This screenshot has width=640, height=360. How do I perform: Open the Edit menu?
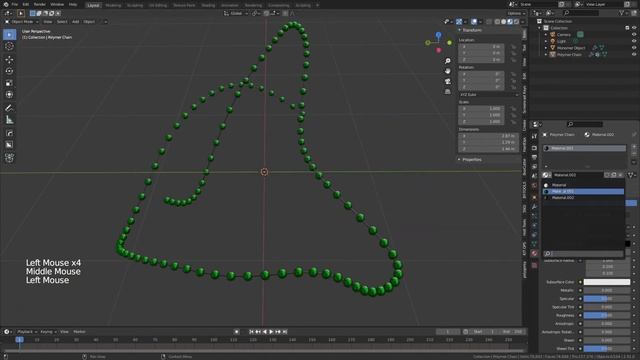click(26, 4)
